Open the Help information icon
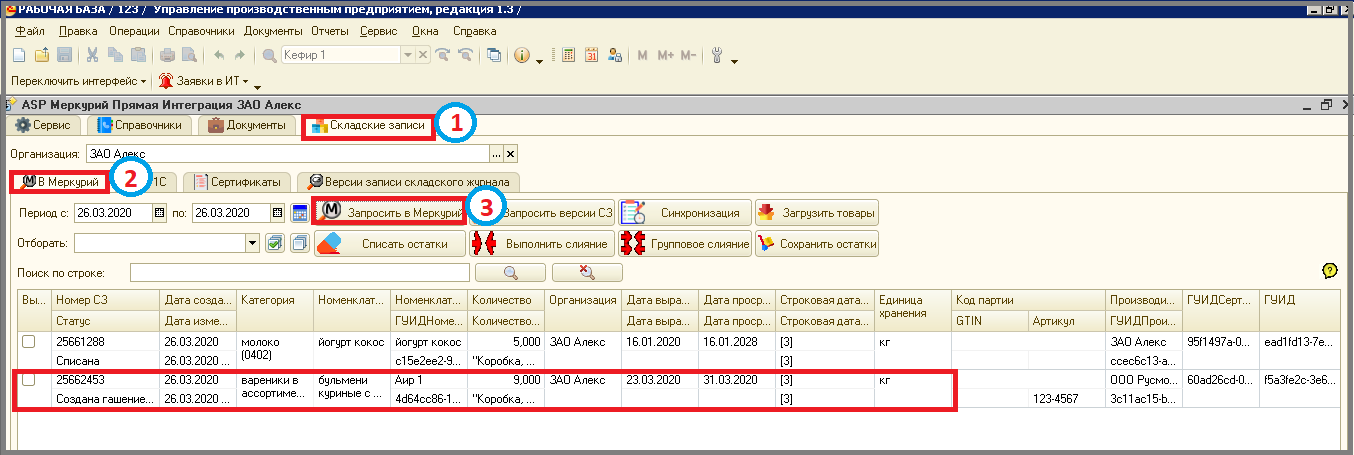Screen dimensions: 1354x455 pos(522,56)
